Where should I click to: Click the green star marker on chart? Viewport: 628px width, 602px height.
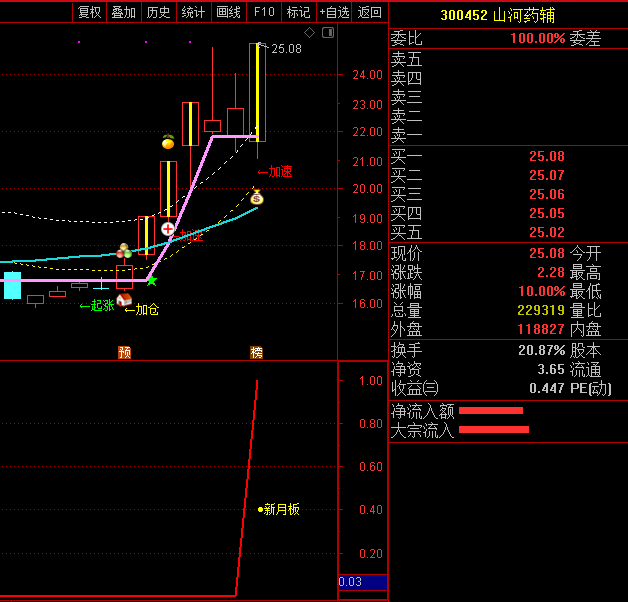pos(152,281)
